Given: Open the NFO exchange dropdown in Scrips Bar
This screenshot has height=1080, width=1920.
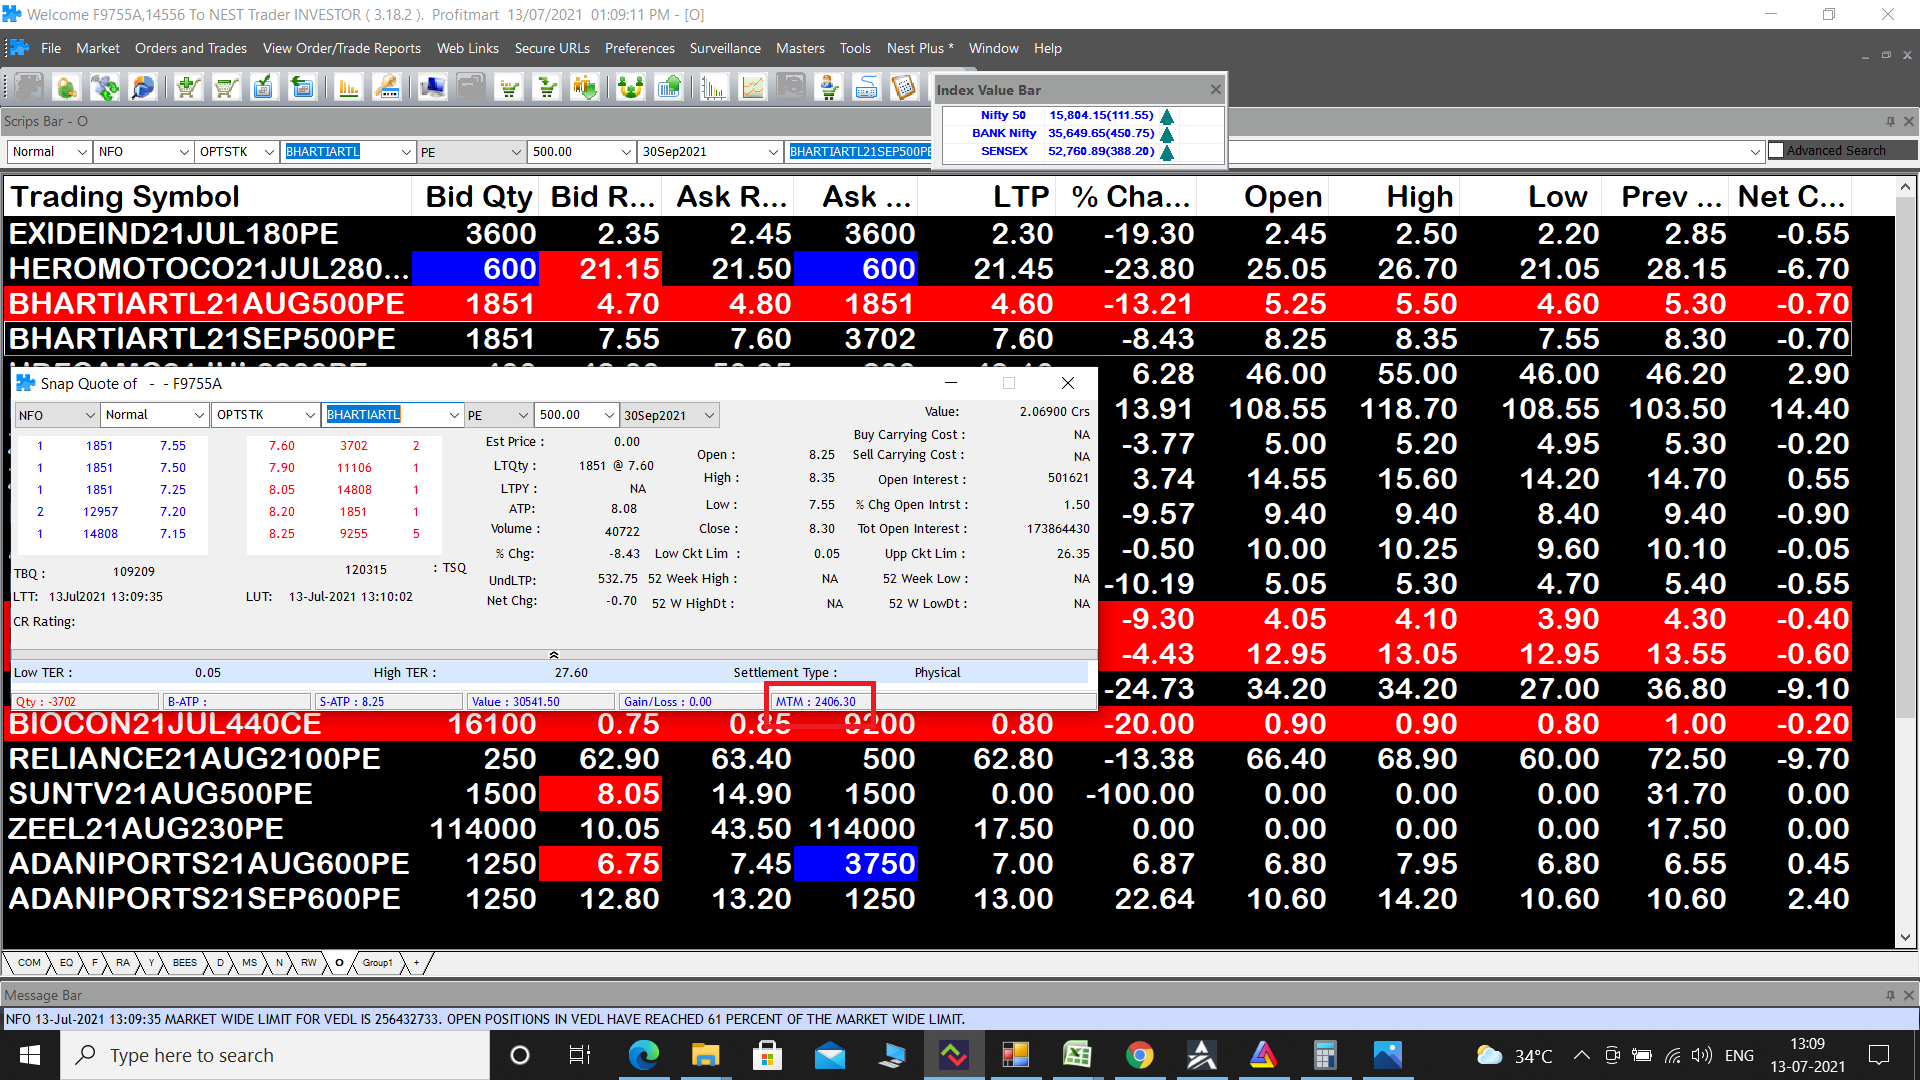Looking at the screenshot, I should pos(184,152).
